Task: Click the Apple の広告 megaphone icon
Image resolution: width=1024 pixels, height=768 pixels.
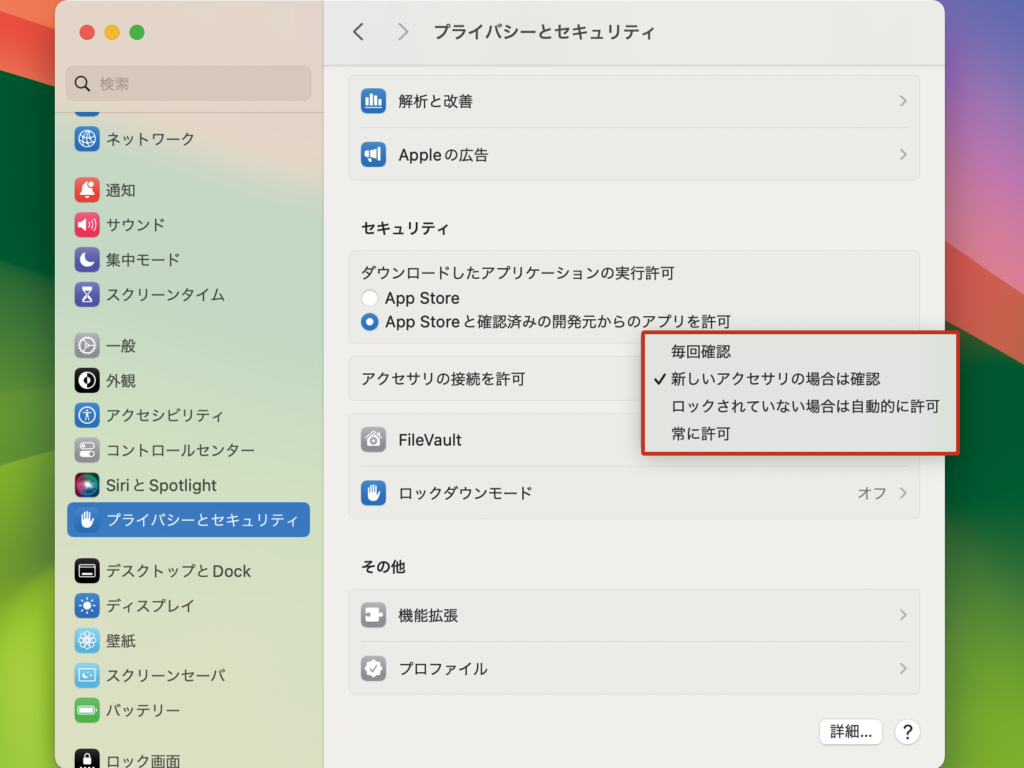Action: (x=374, y=154)
